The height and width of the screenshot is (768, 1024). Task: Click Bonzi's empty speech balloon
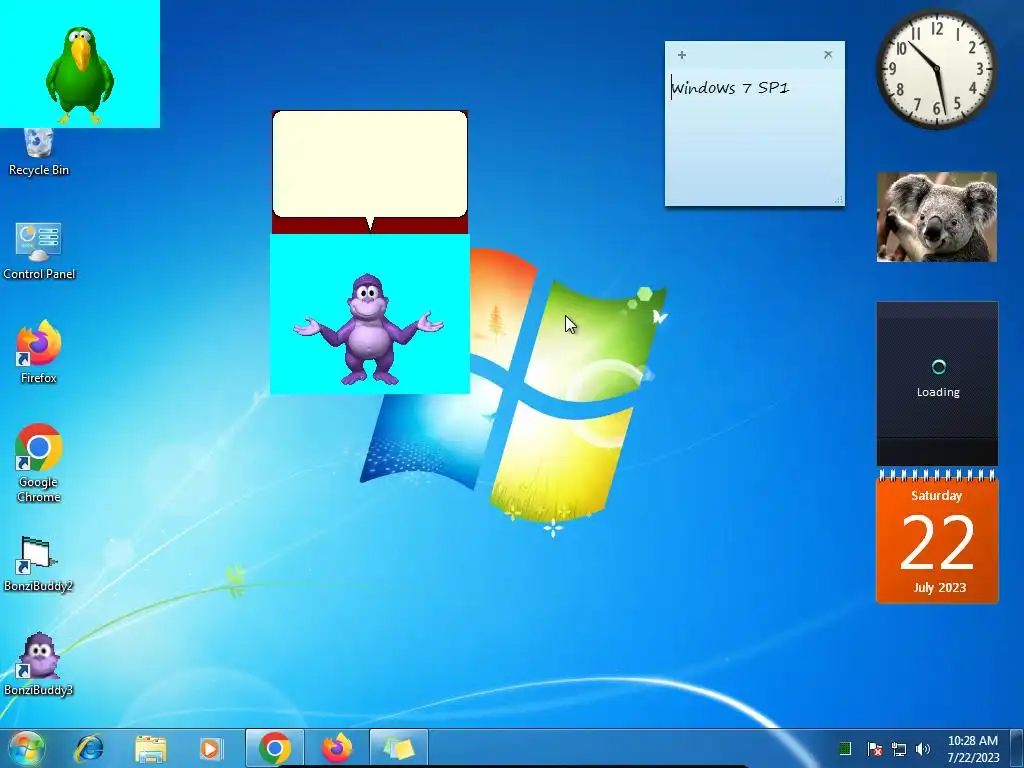370,164
